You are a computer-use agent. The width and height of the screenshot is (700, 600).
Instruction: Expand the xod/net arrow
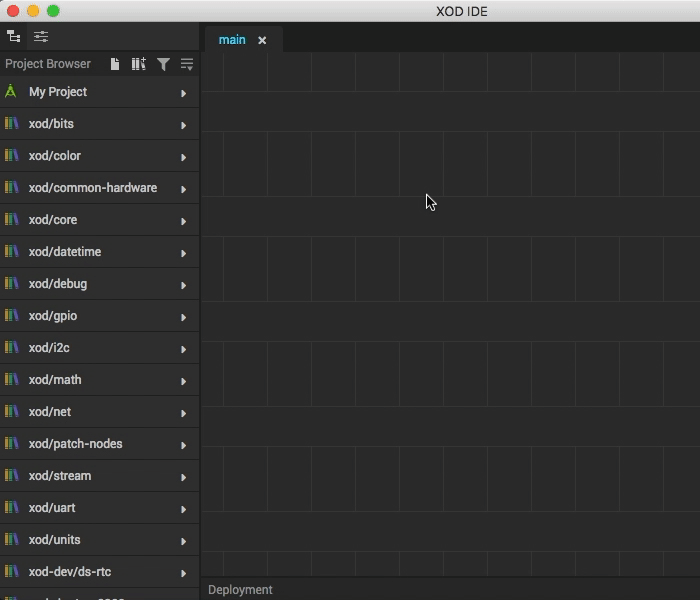tap(183, 413)
